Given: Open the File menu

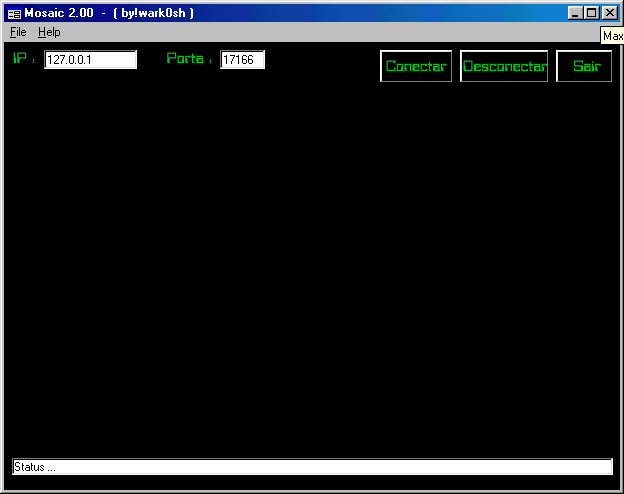Looking at the screenshot, I should (x=18, y=32).
